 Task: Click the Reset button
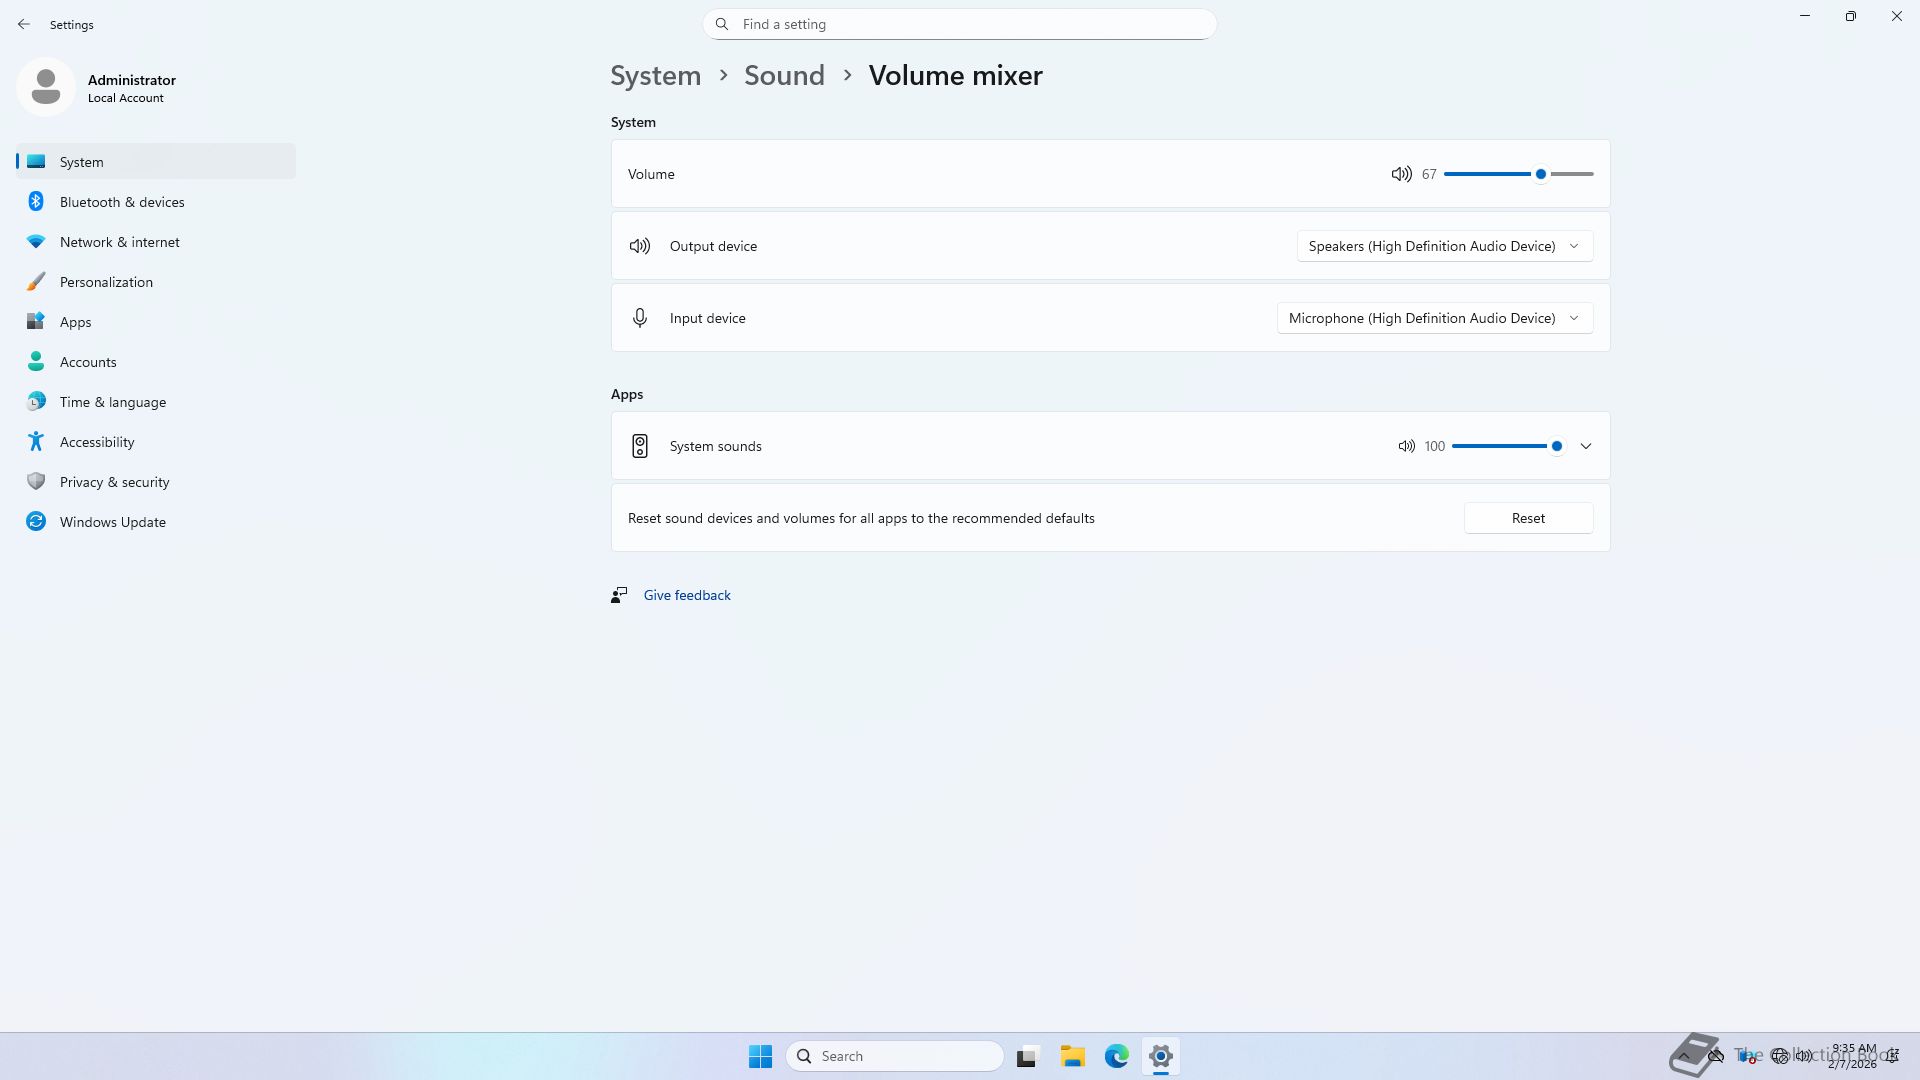pos(1528,518)
